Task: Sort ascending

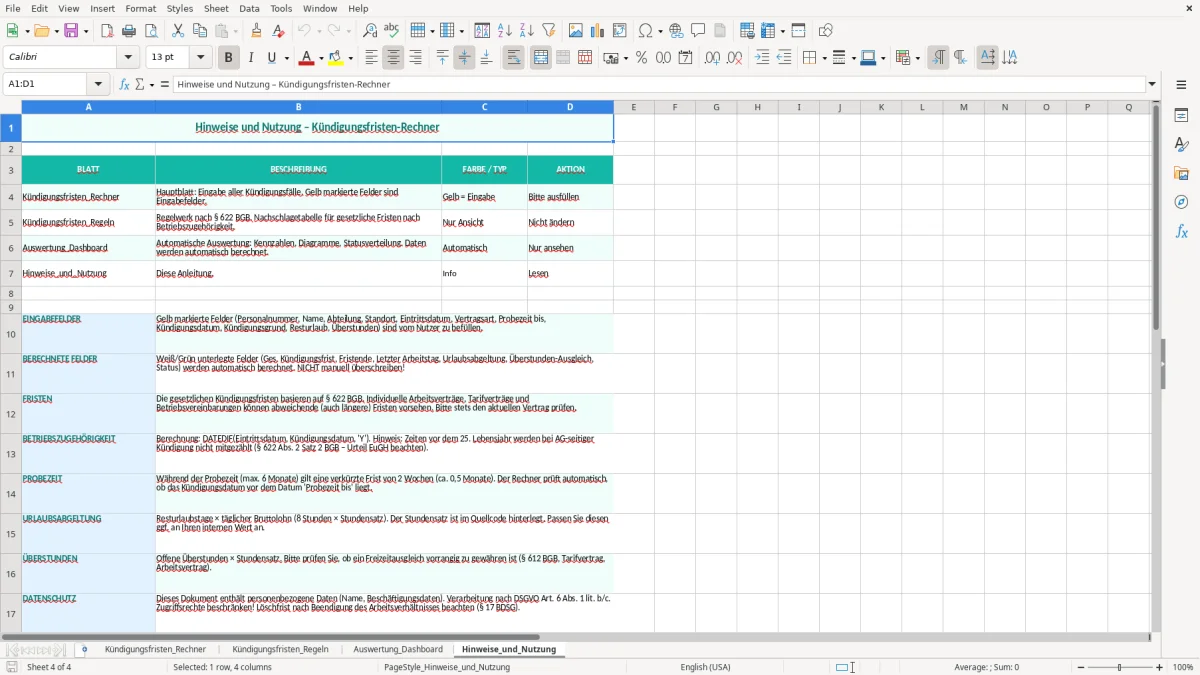Action: click(x=505, y=31)
